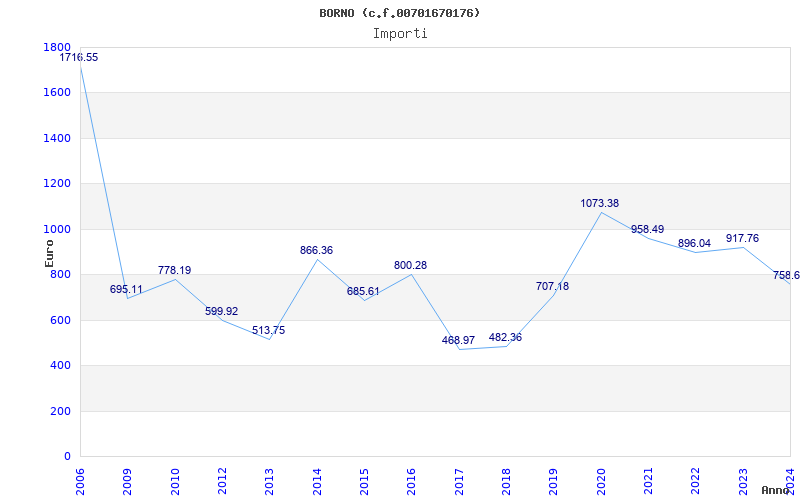This screenshot has width=800, height=500.
Task: Click the 2012 x-axis year label
Action: 222,481
